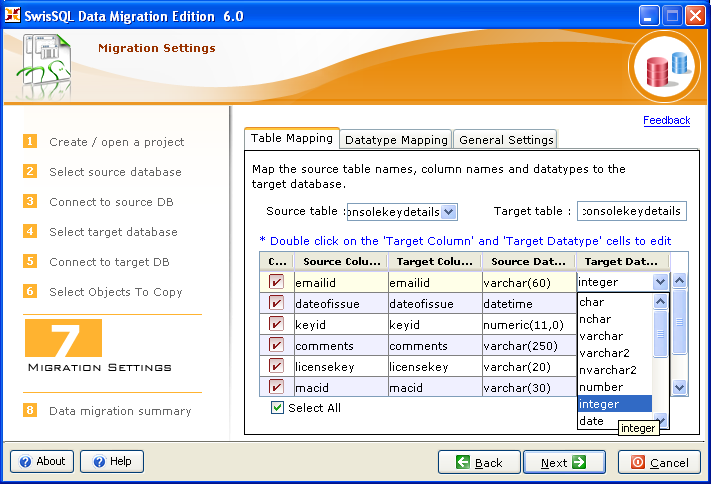Click the Target table input field
The height and width of the screenshot is (484, 711).
tap(632, 211)
